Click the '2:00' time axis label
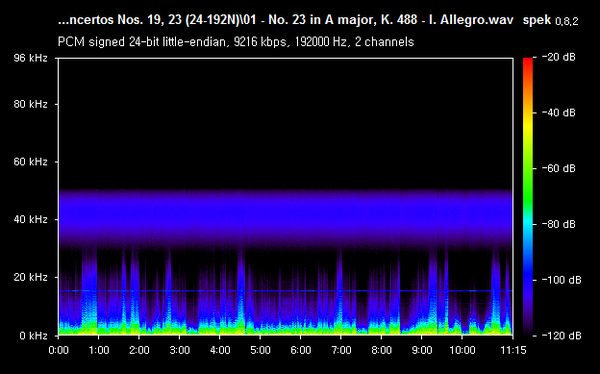Screen dimensions: 600x374 point(139,350)
